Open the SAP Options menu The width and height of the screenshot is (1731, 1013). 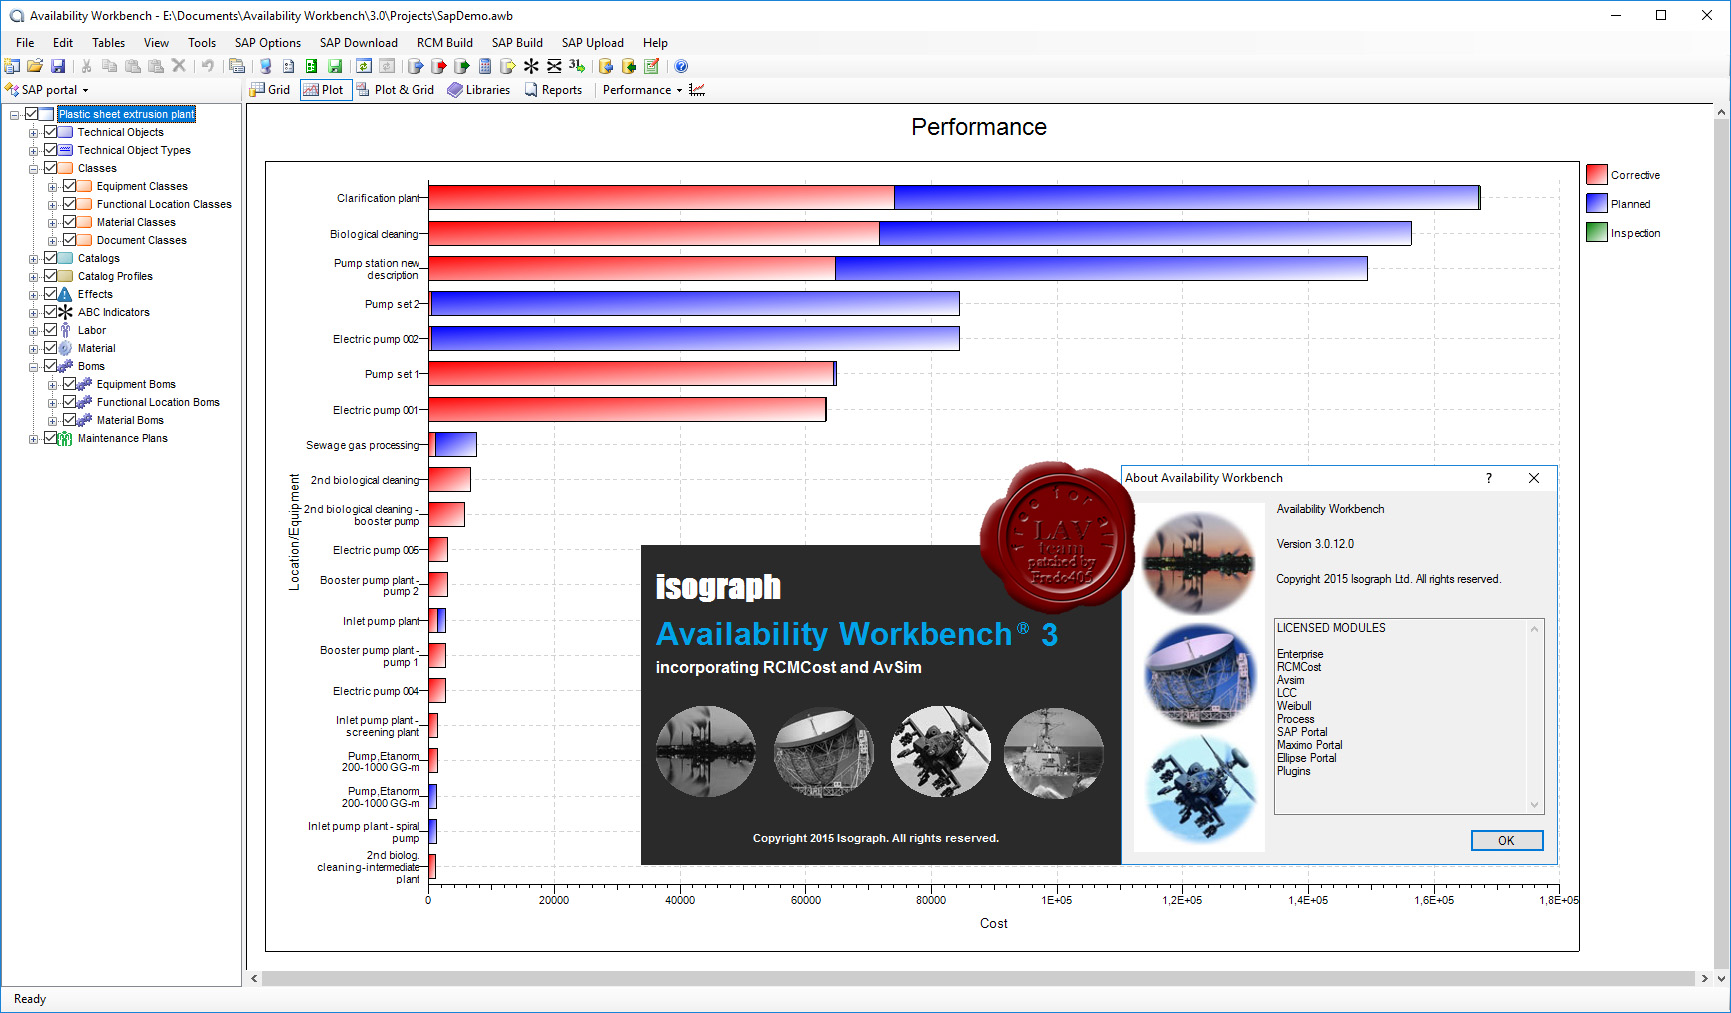267,43
